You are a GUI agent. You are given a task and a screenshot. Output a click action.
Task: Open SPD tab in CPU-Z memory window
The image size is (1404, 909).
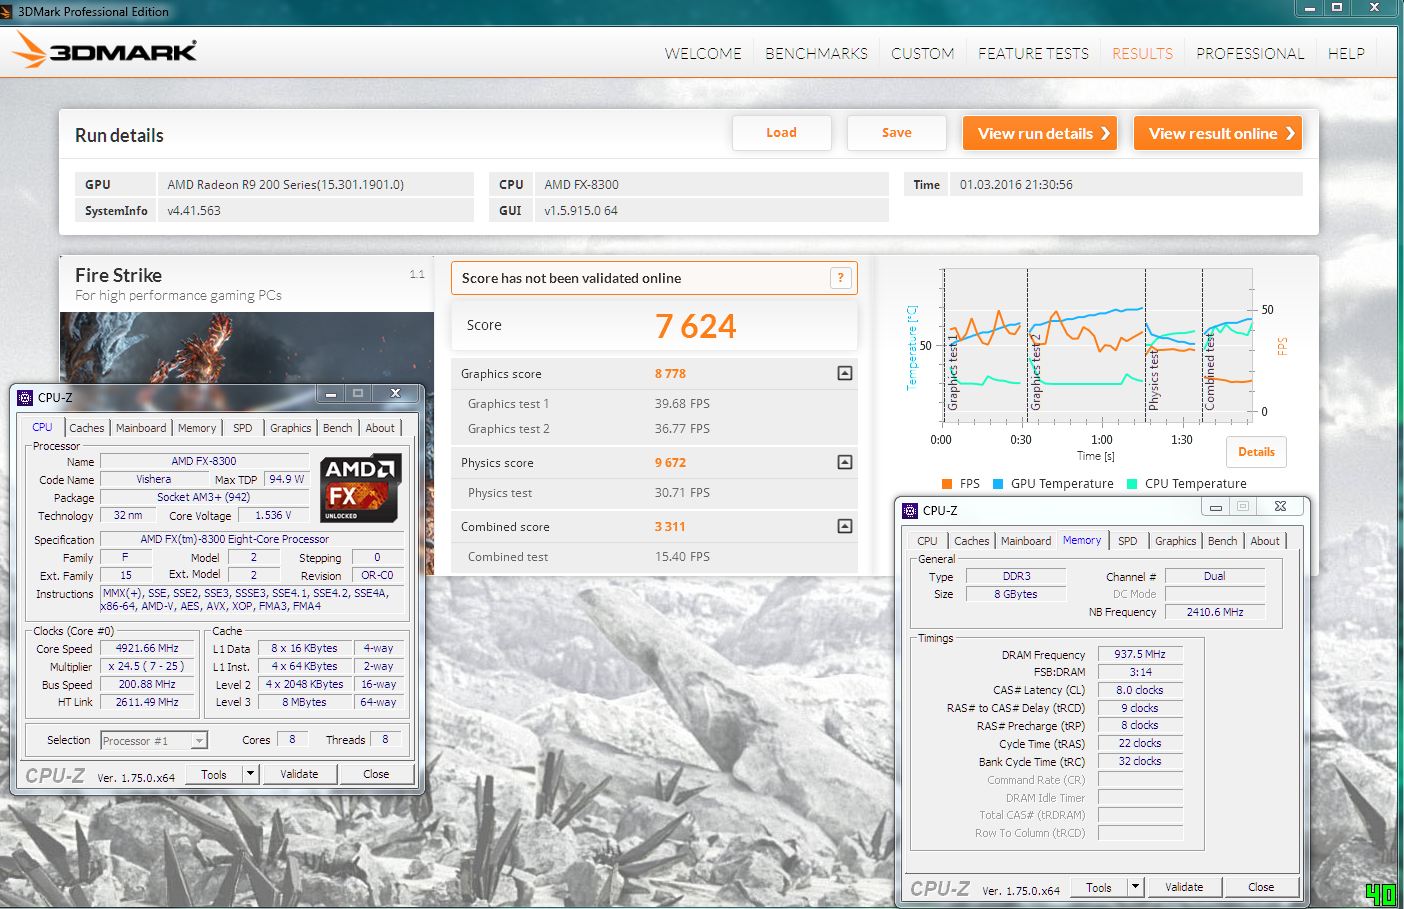click(1128, 541)
